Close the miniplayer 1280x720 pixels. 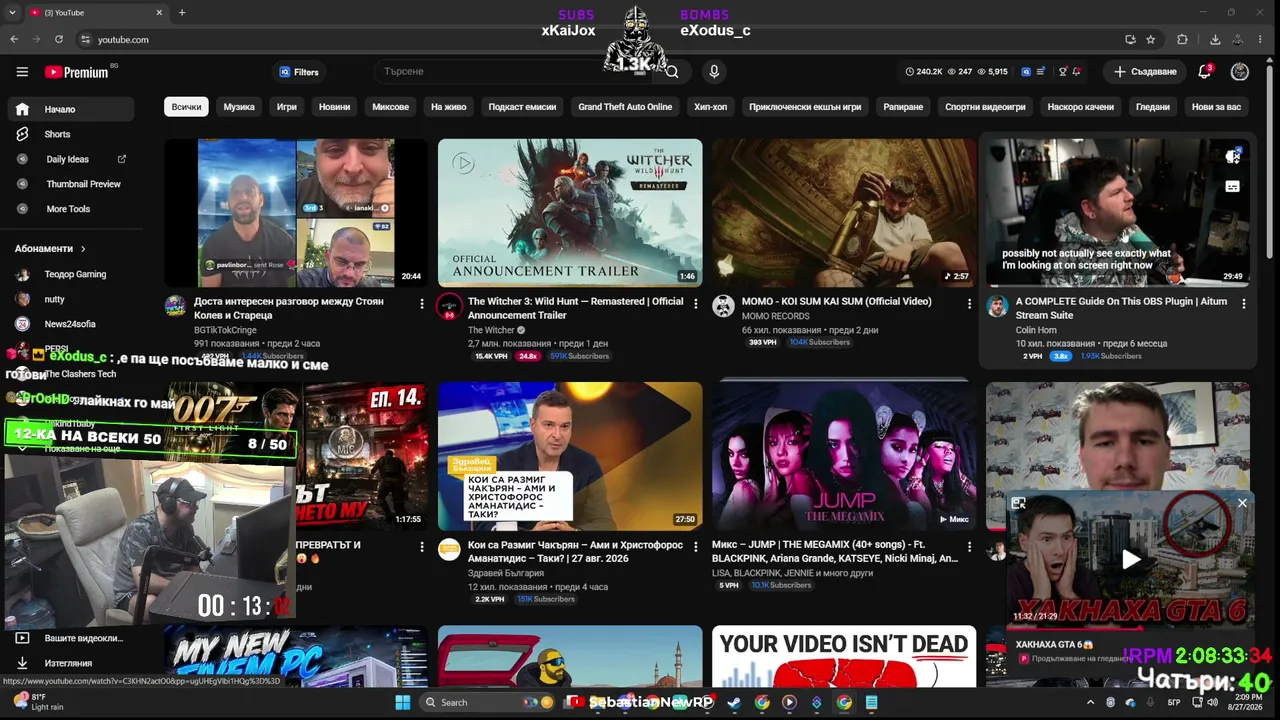(1242, 503)
